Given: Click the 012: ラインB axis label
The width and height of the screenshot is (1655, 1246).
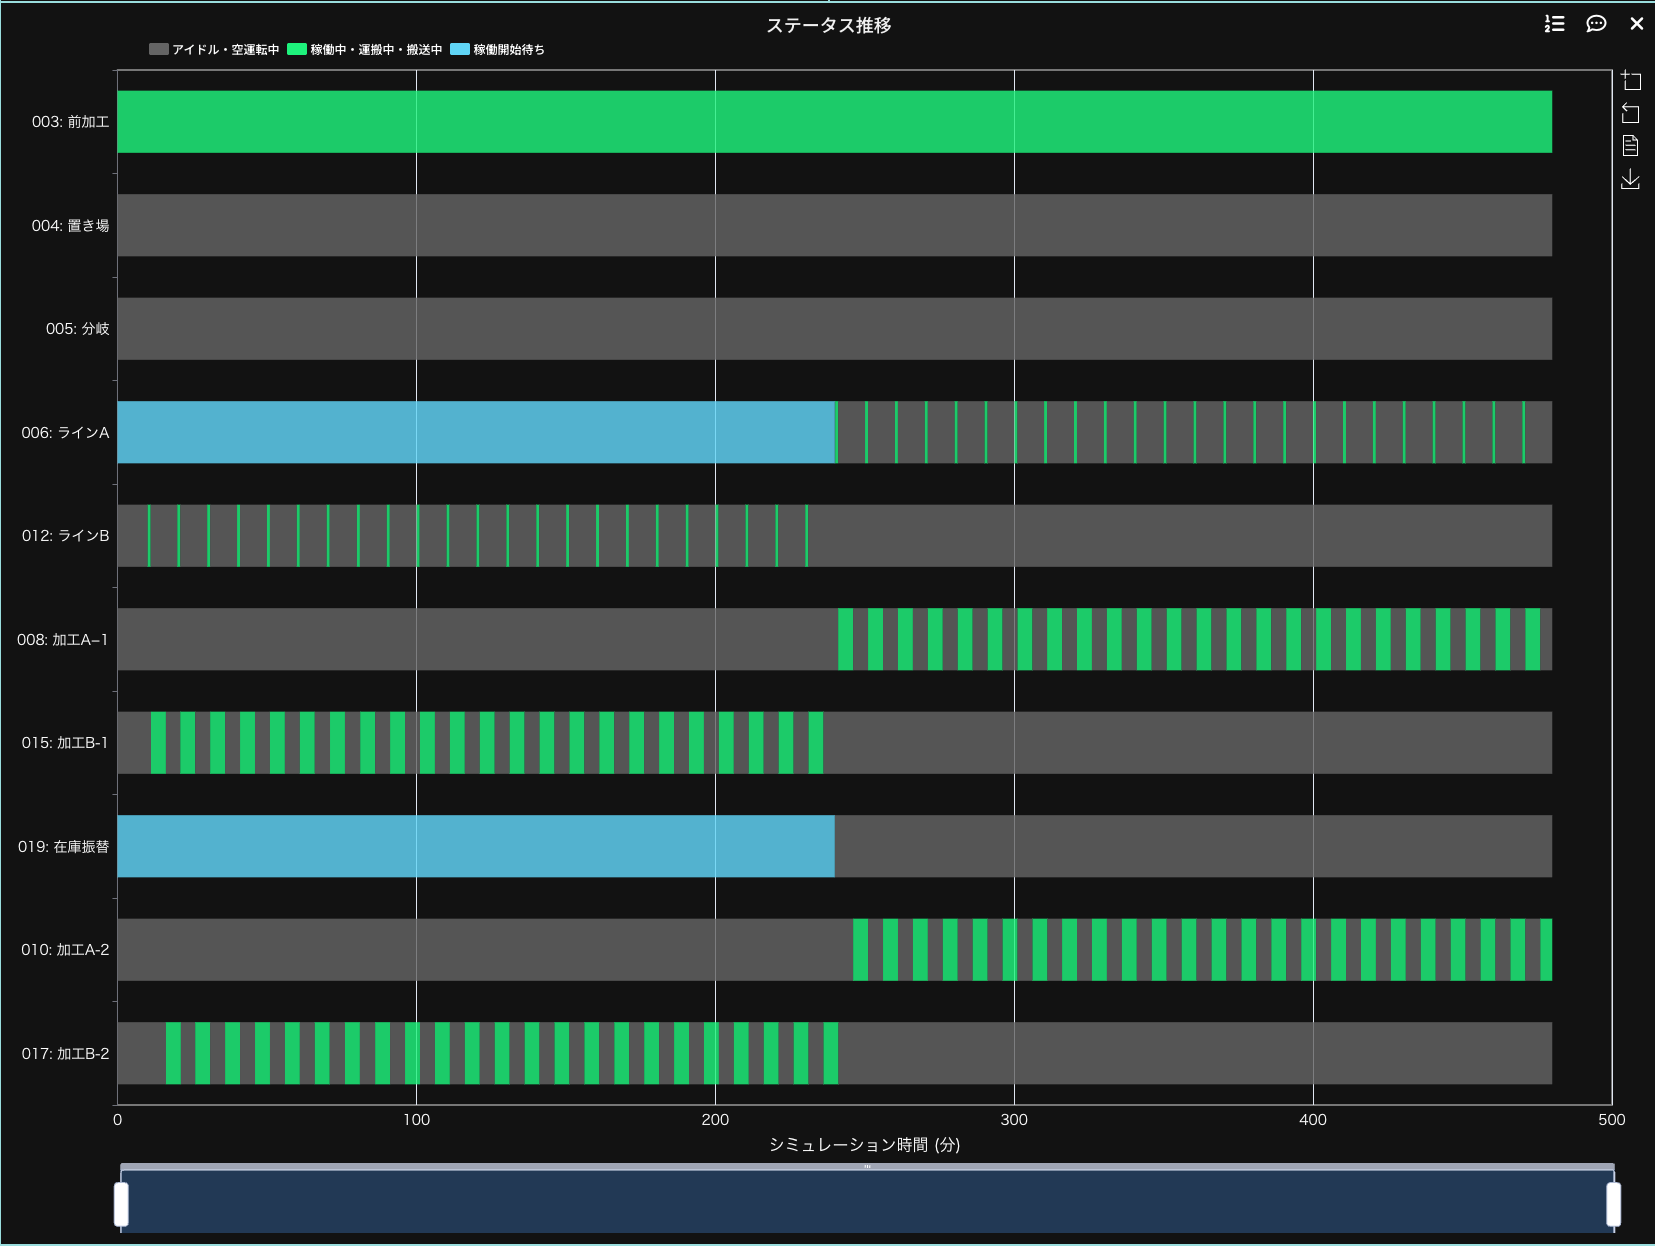Looking at the screenshot, I should (x=65, y=536).
